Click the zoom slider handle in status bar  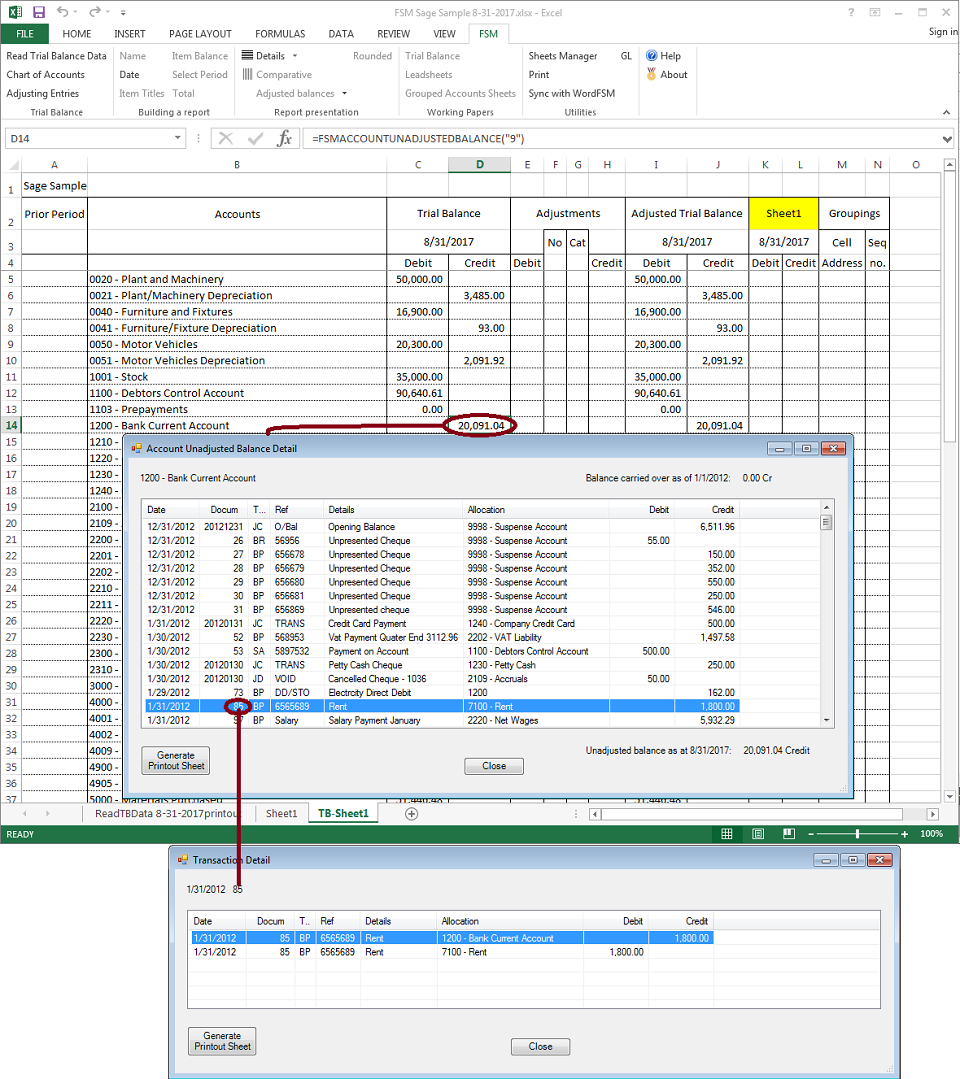(857, 834)
